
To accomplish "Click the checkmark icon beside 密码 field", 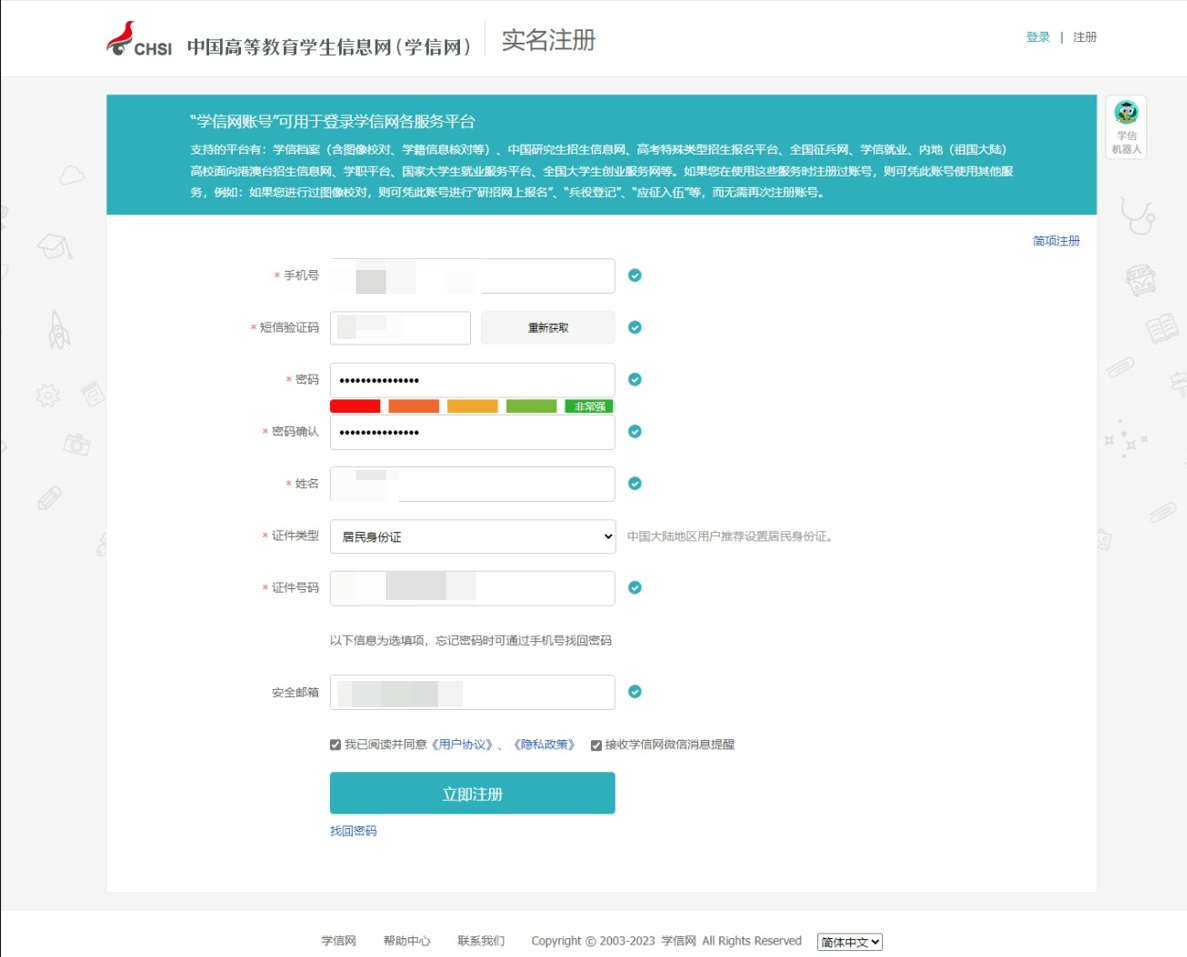I will [634, 379].
